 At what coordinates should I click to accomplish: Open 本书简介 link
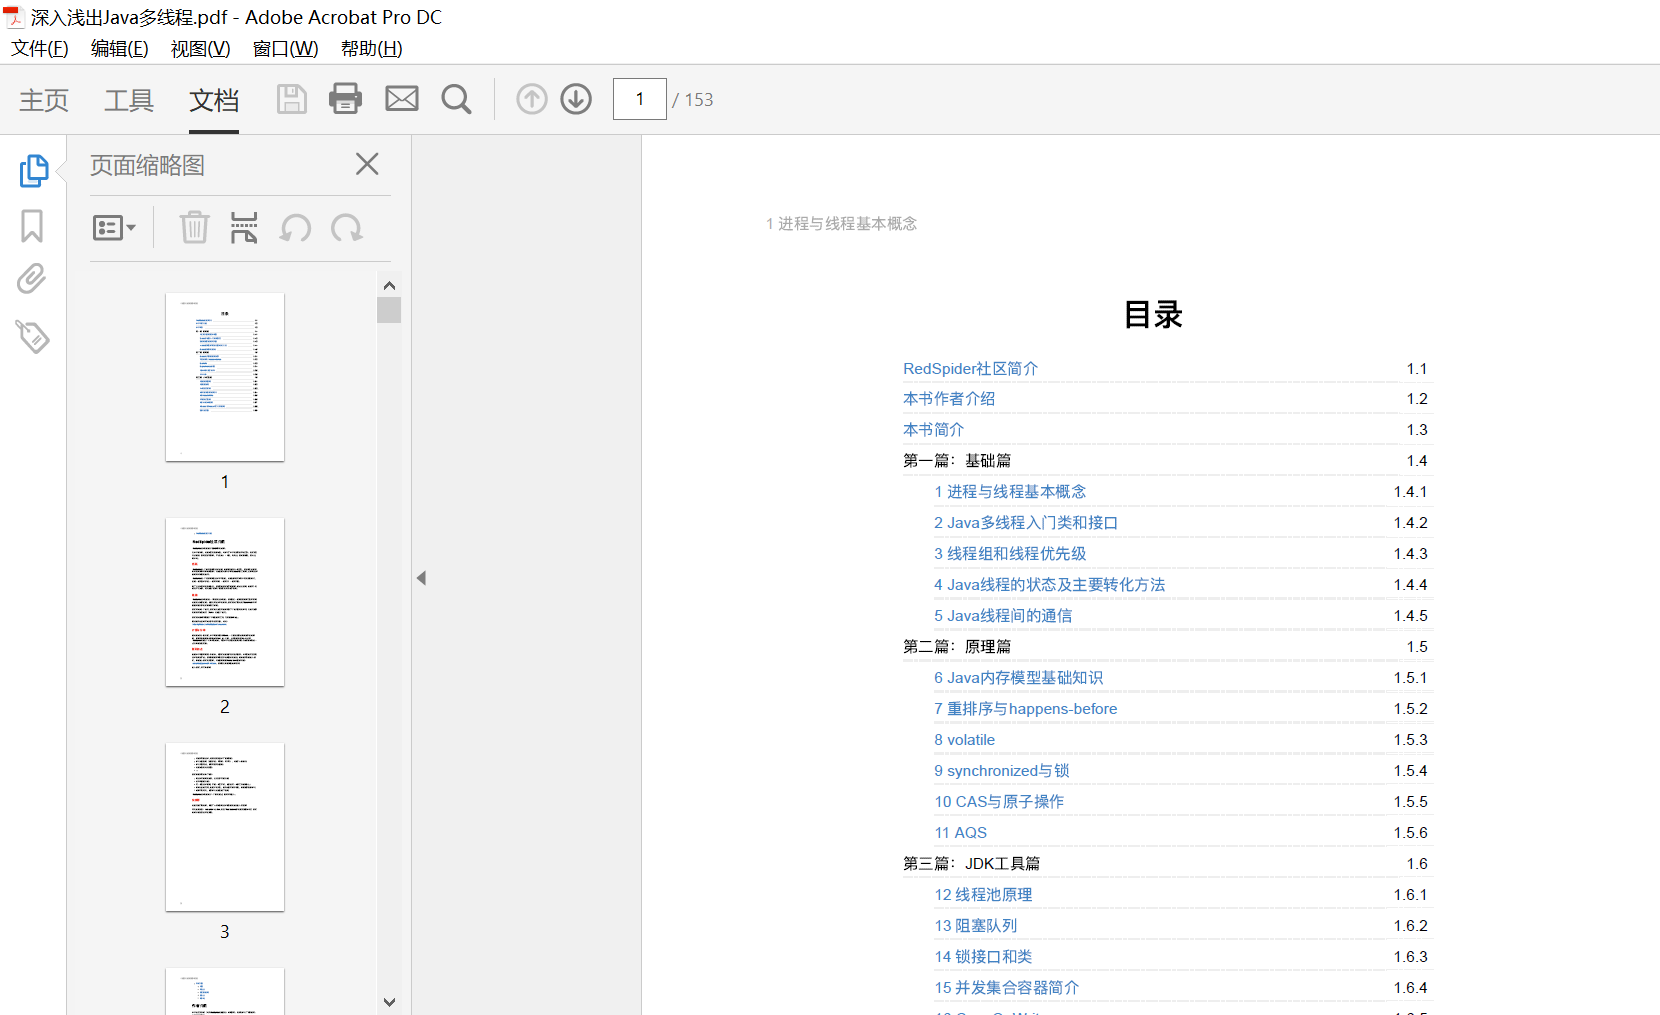click(x=933, y=430)
